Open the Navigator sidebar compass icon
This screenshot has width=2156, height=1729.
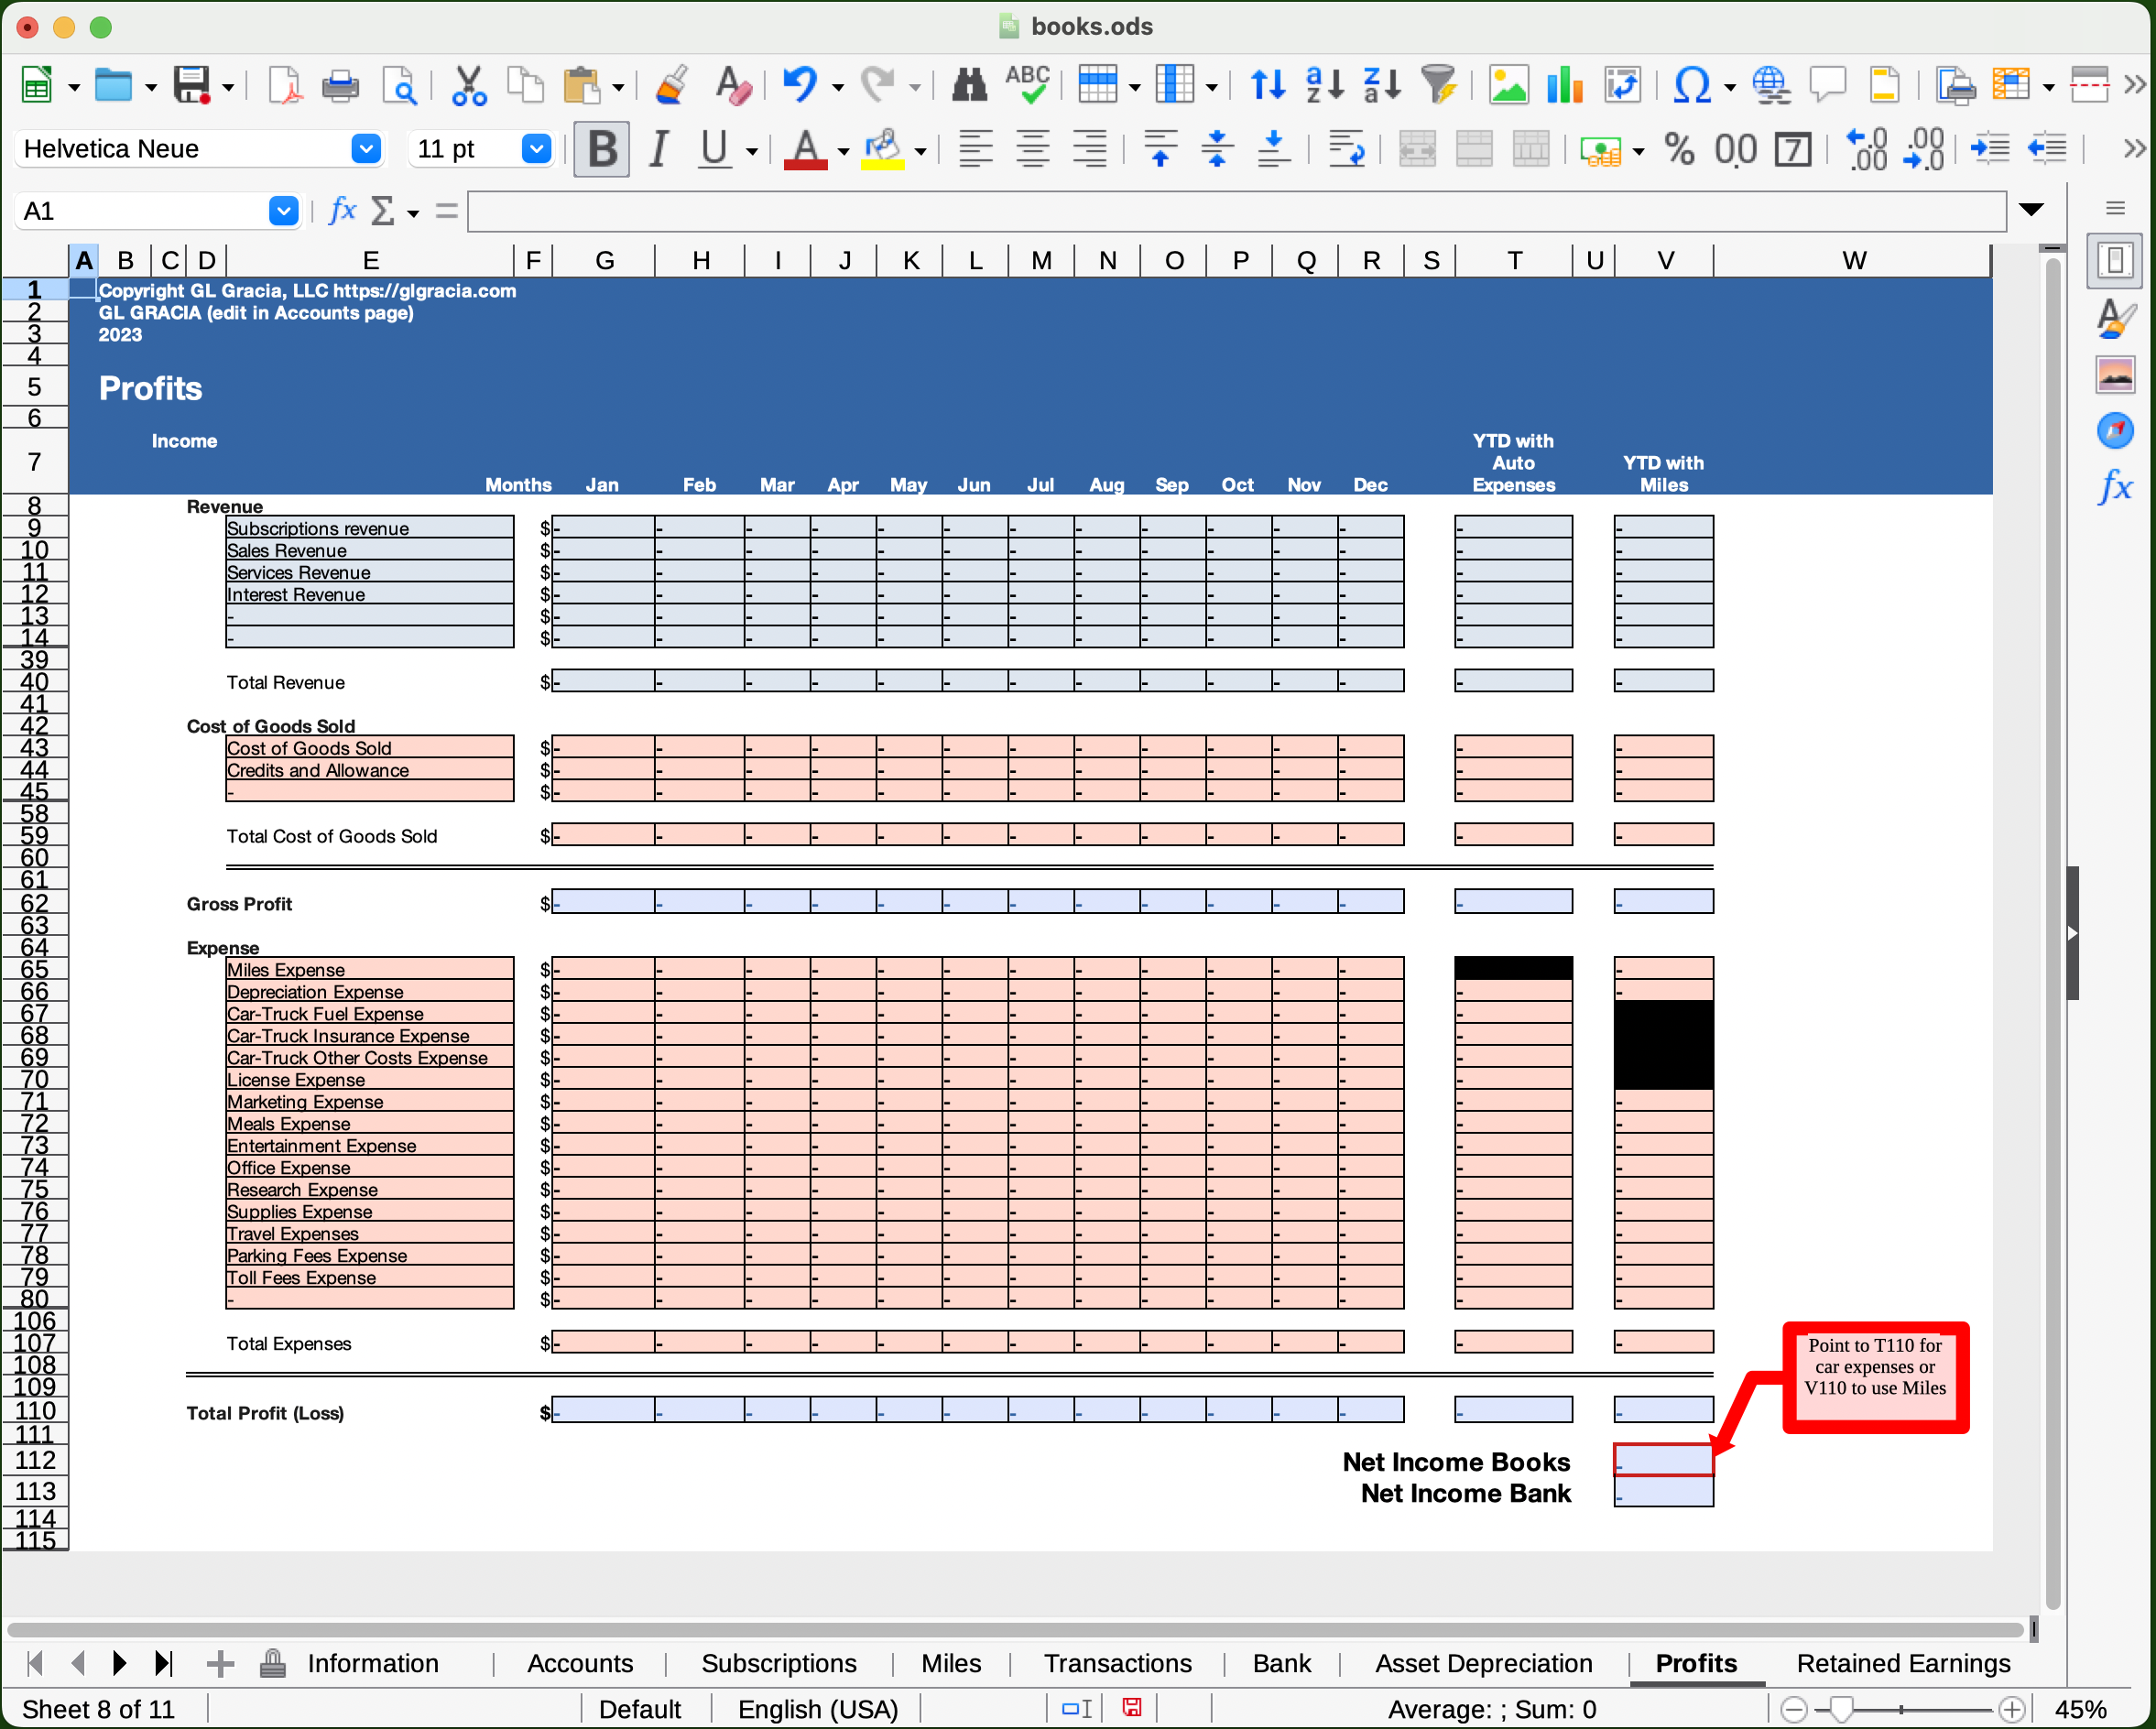[x=2115, y=431]
